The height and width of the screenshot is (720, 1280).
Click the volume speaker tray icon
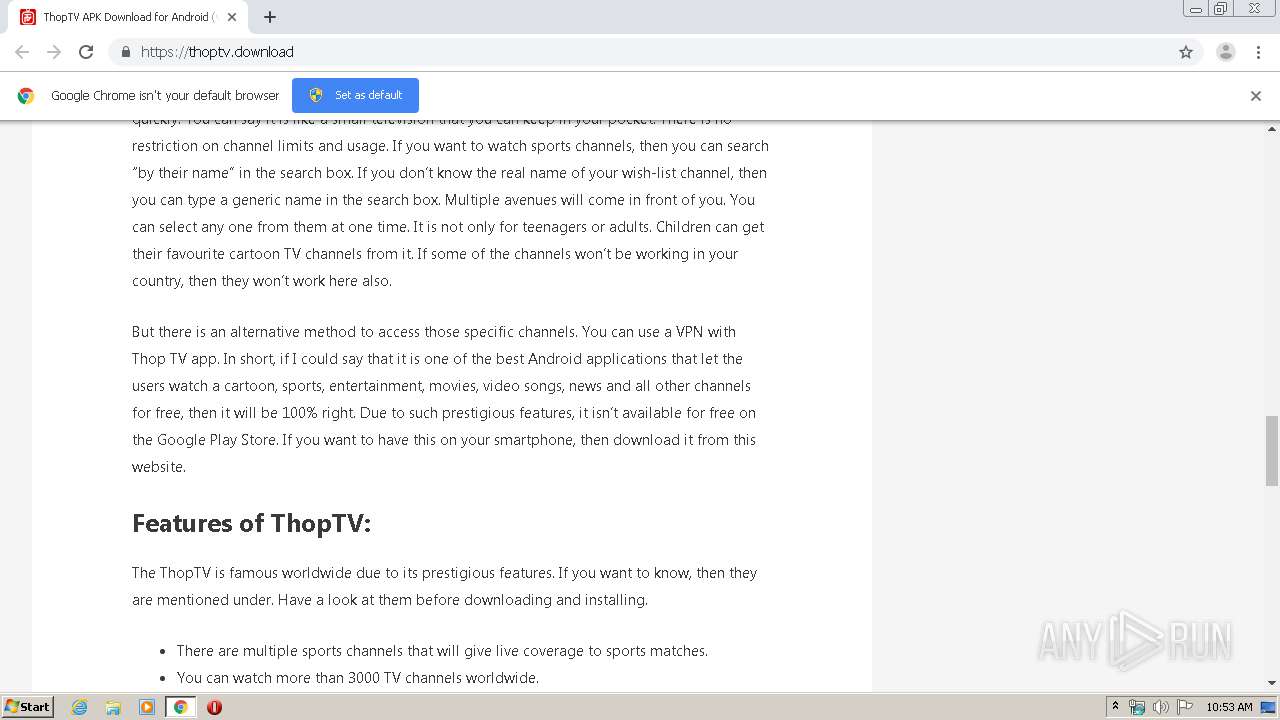[x=1161, y=707]
